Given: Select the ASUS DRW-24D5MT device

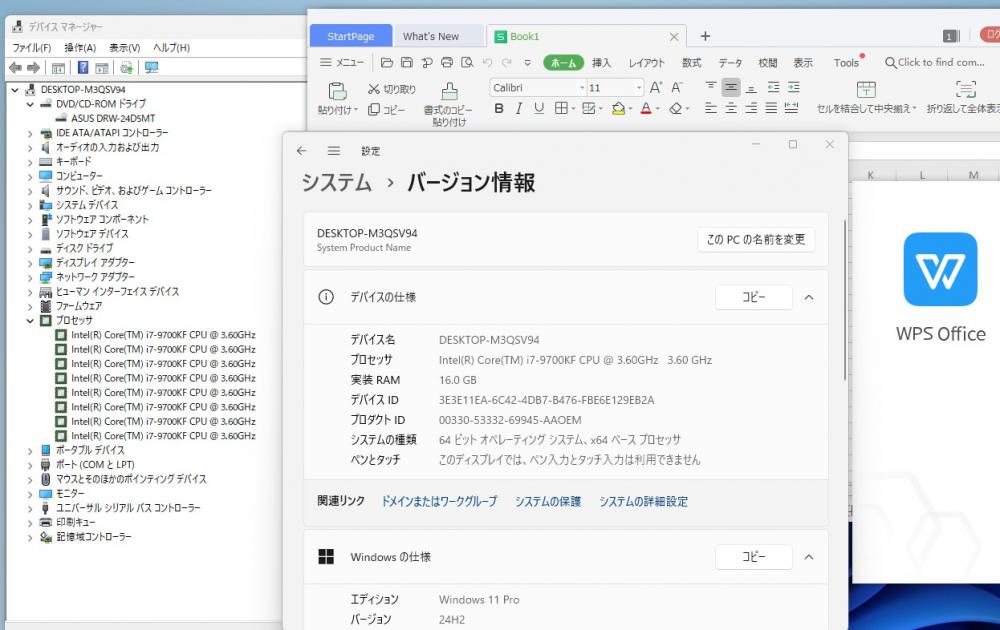Looking at the screenshot, I should (x=112, y=119).
